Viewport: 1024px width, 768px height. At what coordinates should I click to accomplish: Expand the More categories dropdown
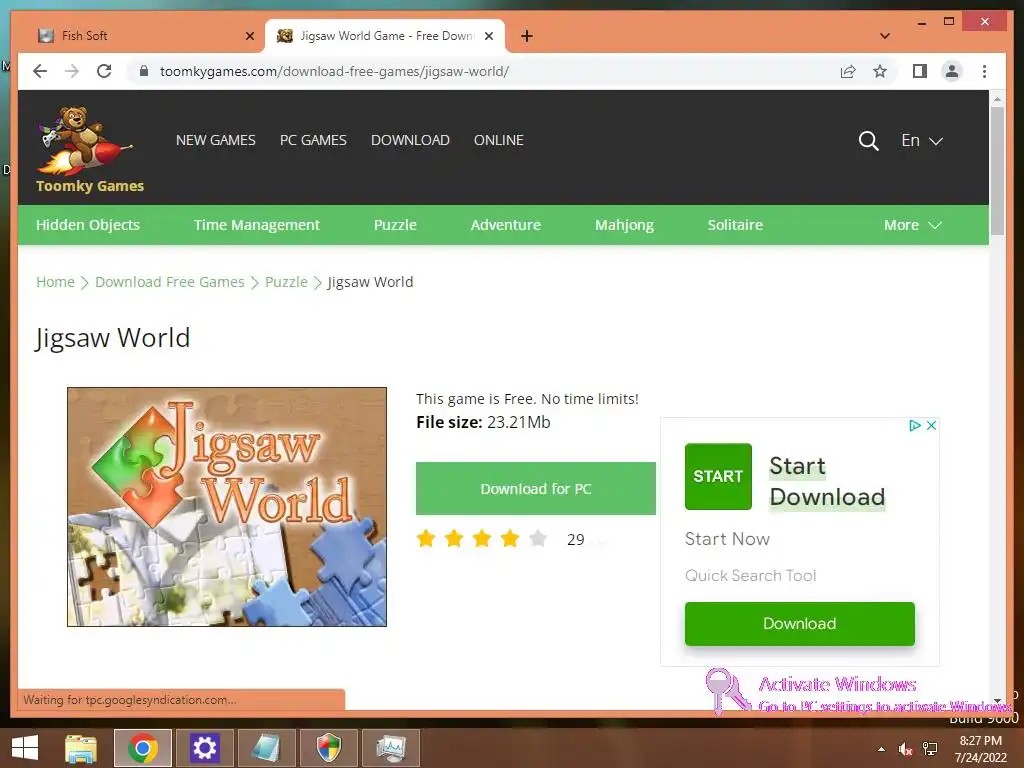click(x=912, y=225)
